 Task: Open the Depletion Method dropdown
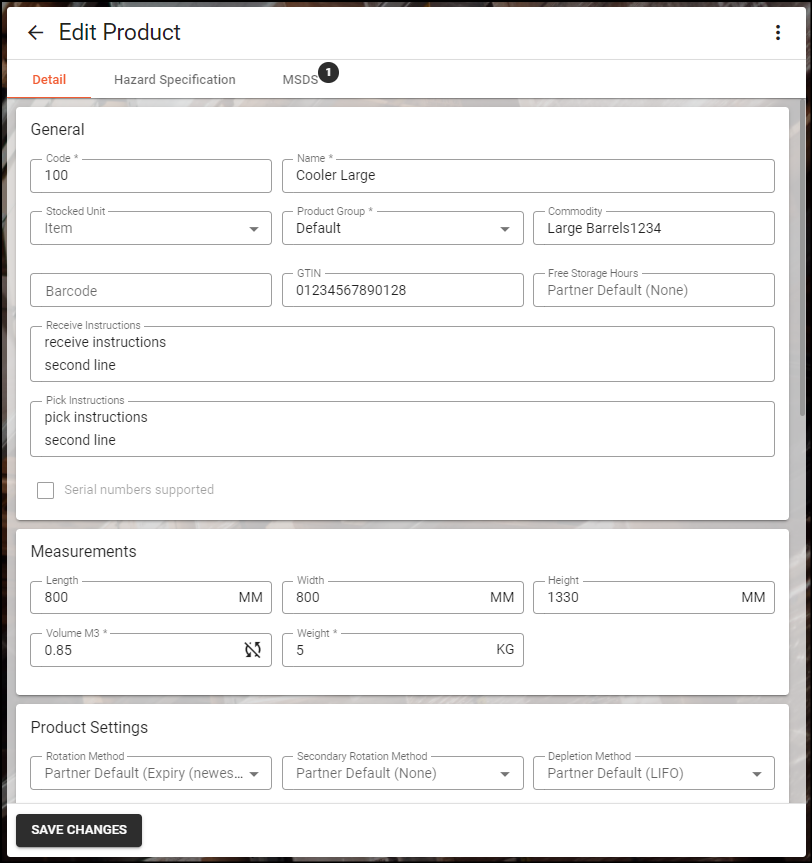coord(653,773)
